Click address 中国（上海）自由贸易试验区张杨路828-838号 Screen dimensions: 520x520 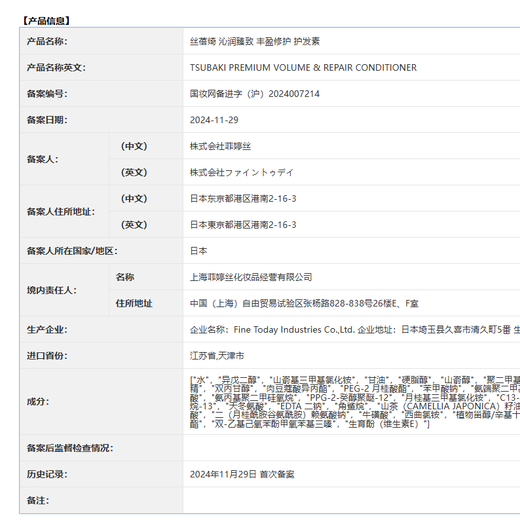281,303
